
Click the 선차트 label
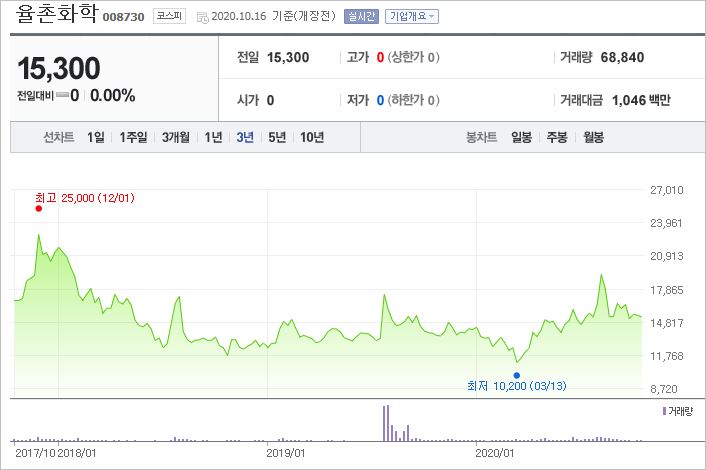coord(59,137)
